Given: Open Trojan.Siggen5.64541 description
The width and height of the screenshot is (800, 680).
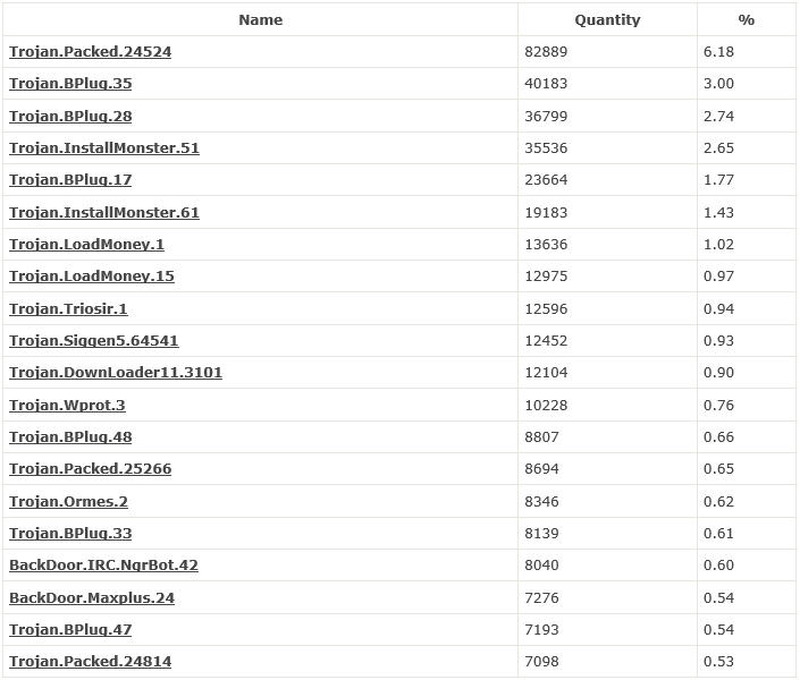Looking at the screenshot, I should tap(94, 341).
